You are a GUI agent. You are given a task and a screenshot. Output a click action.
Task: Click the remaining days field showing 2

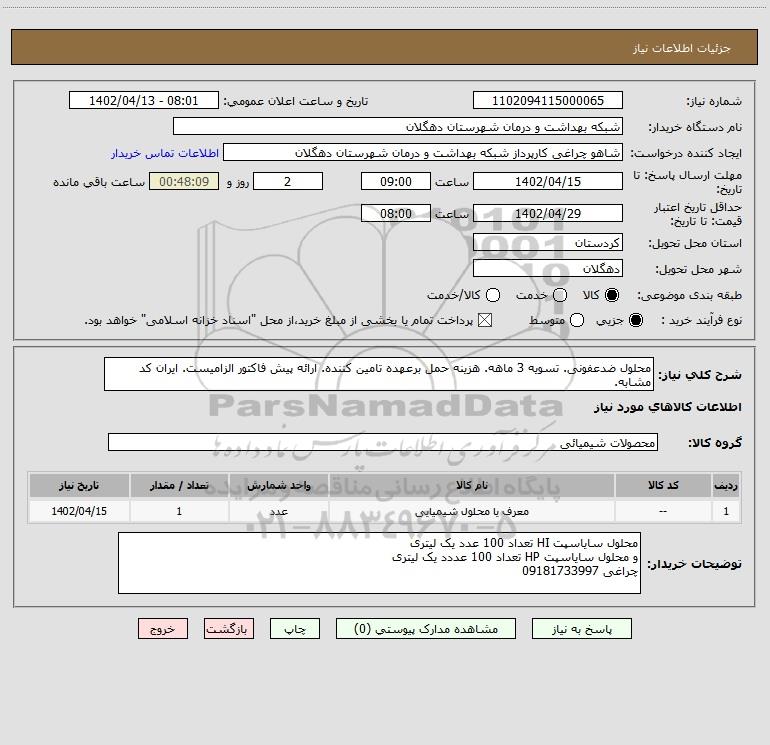[x=288, y=181]
